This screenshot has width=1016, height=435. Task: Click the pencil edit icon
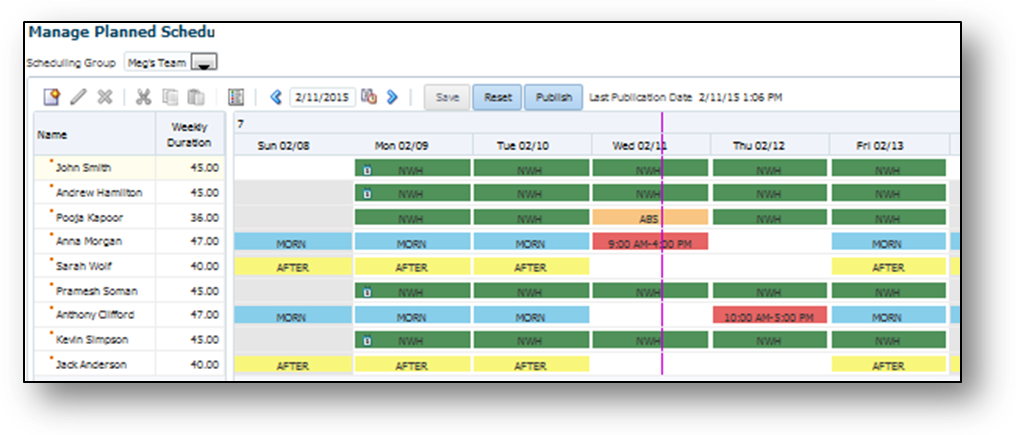pyautogui.click(x=78, y=97)
